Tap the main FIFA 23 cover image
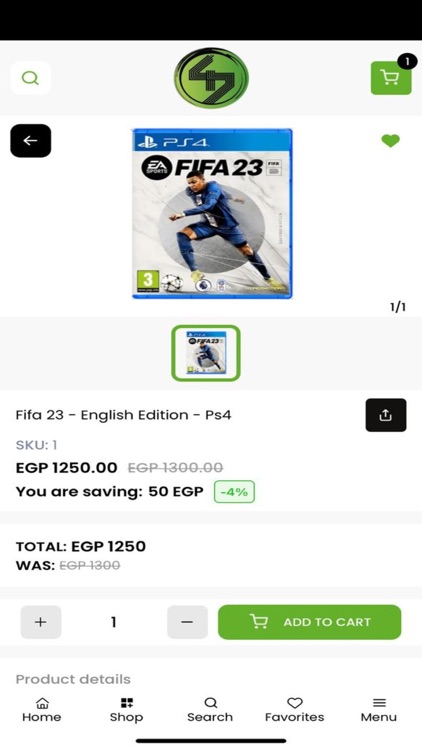Image resolution: width=422 pixels, height=750 pixels. (212, 214)
